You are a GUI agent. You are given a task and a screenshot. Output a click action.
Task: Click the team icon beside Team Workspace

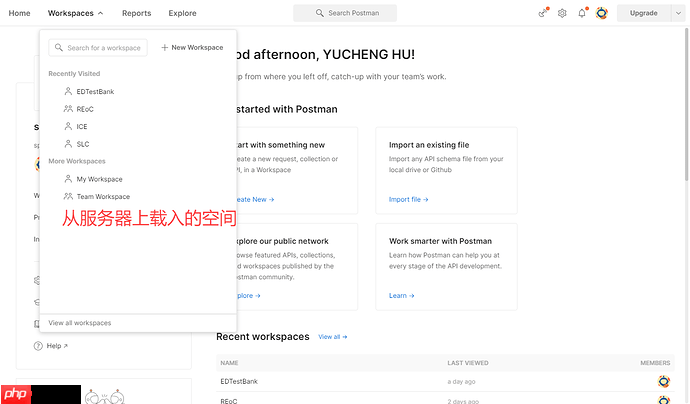coord(68,196)
